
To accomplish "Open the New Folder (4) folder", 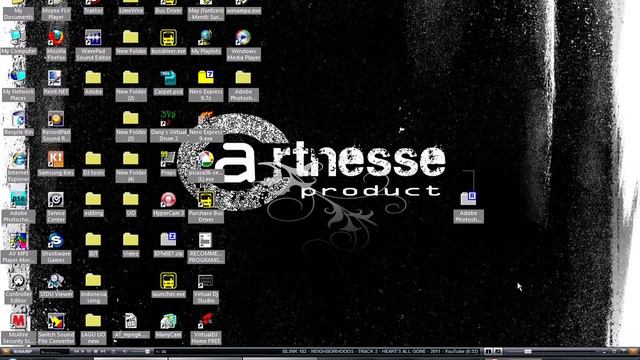I will point(131,159).
